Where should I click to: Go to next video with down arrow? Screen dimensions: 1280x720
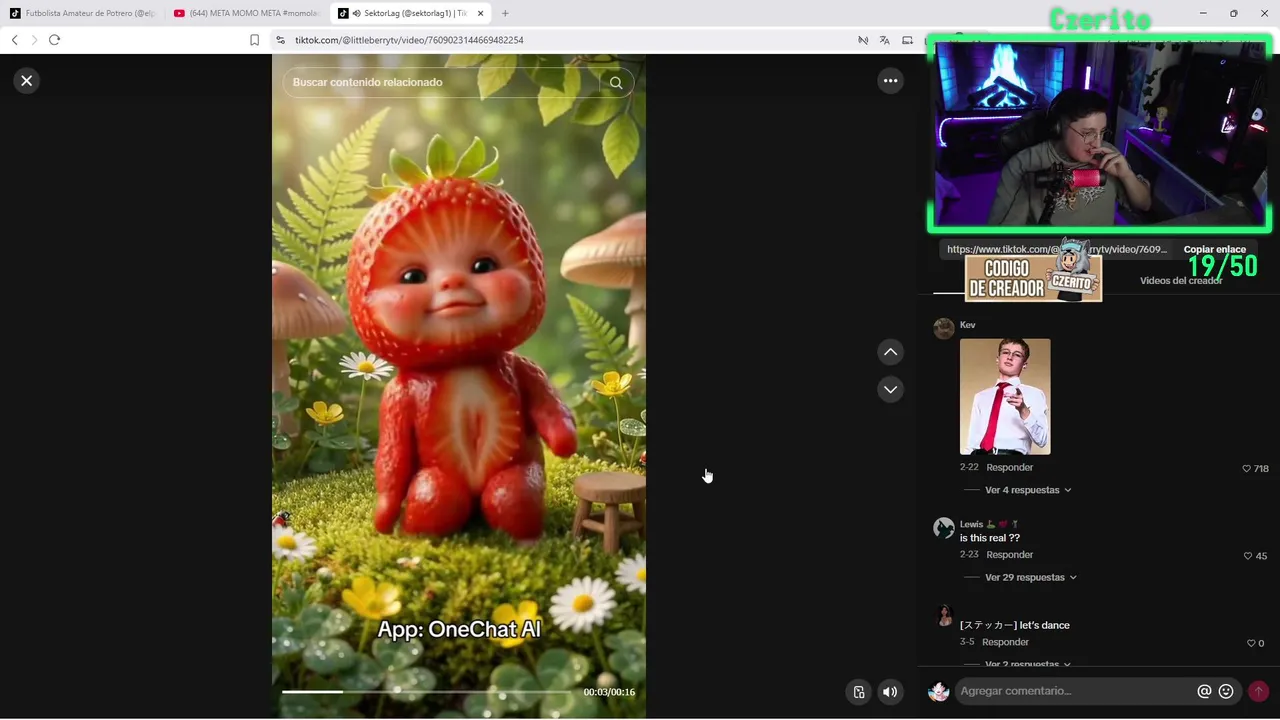pos(890,389)
